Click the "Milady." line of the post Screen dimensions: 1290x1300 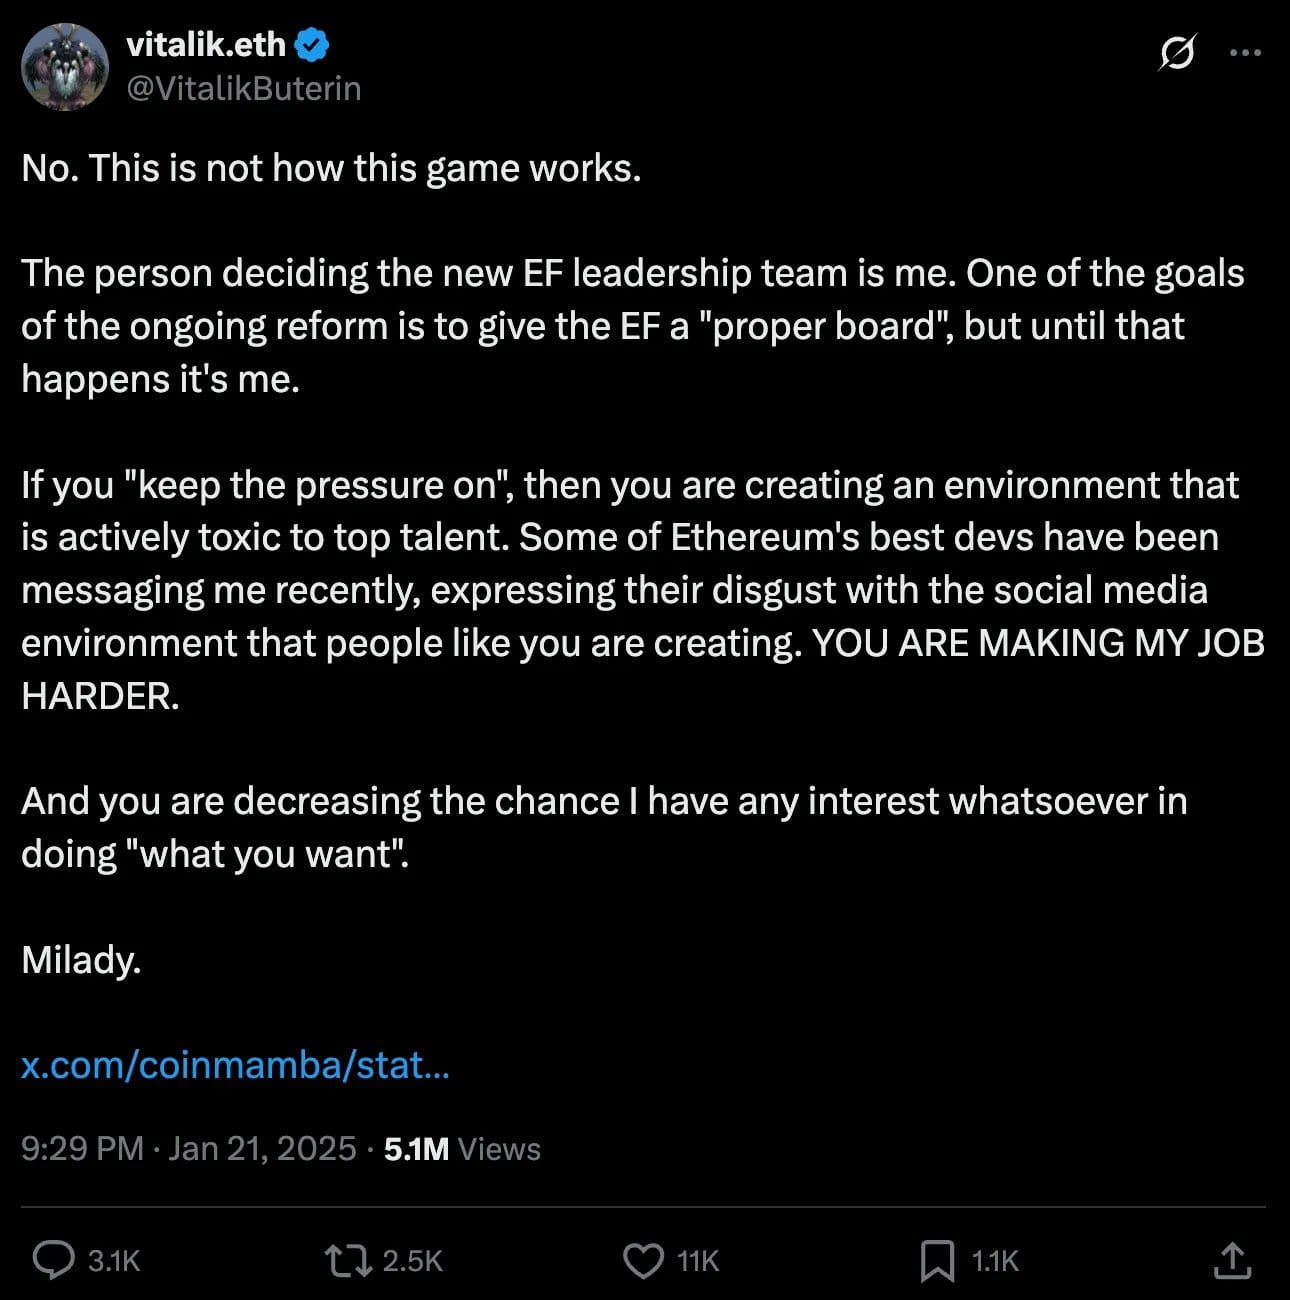pyautogui.click(x=81, y=960)
